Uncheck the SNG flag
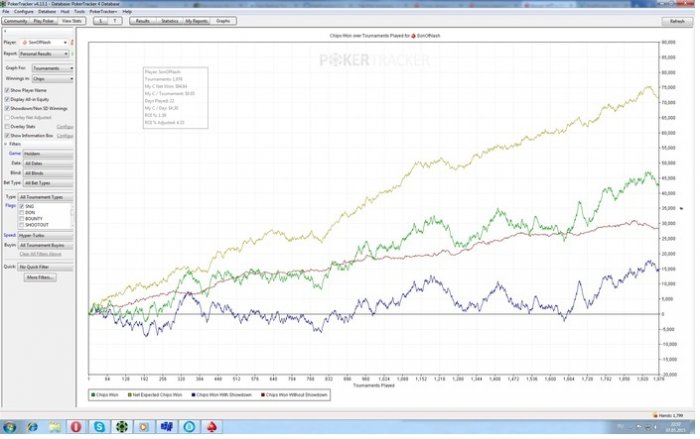Viewport: 700px width, 439px height. (x=21, y=206)
